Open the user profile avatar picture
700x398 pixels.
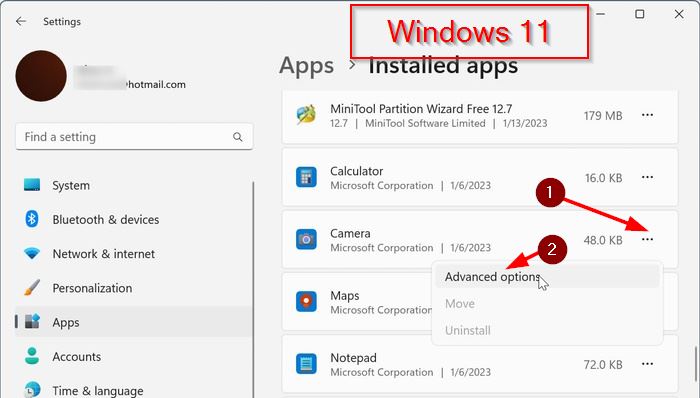(41, 76)
